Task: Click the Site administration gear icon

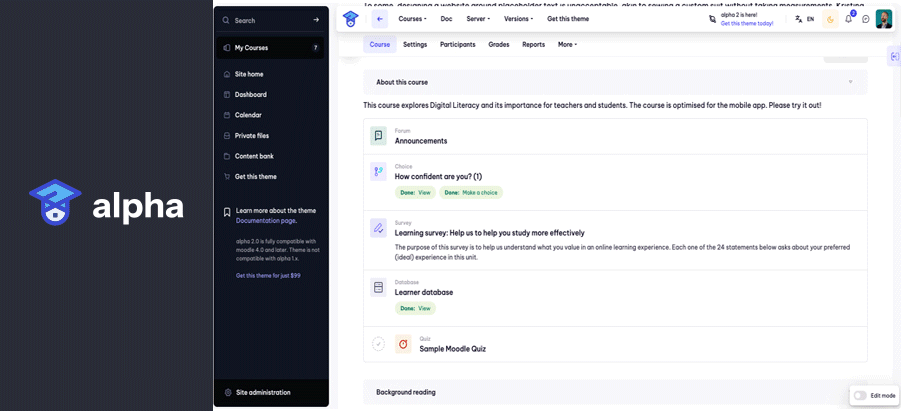Action: coord(228,393)
